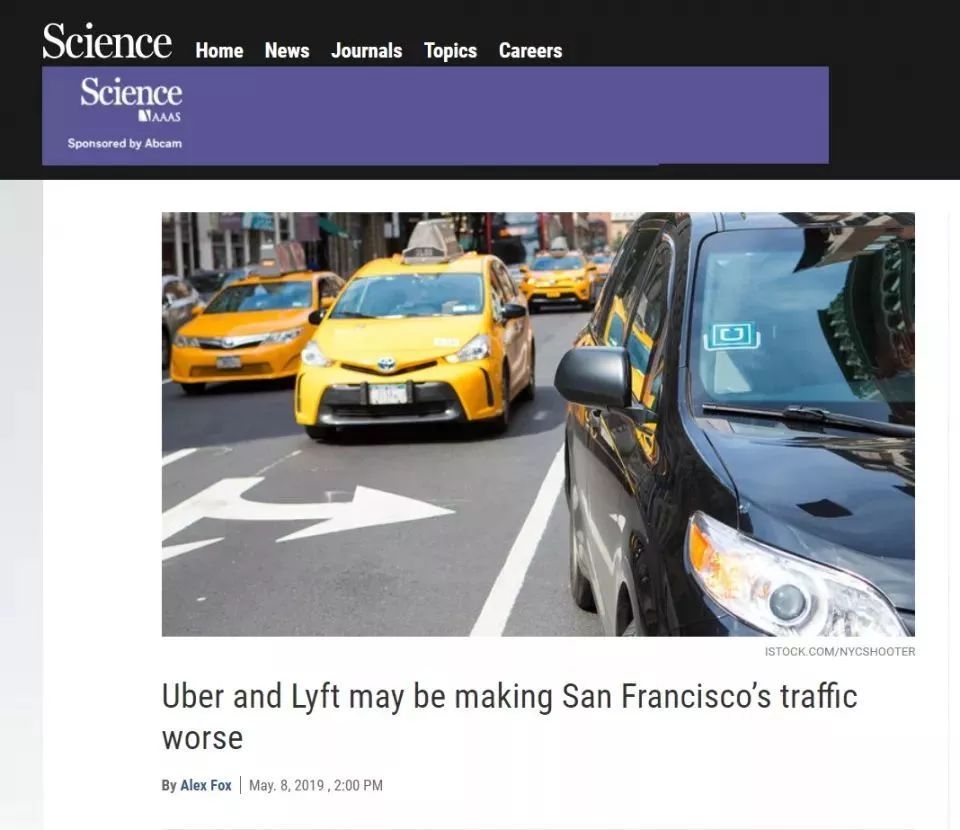Click the yellow Toyota Prius taxi
The width and height of the screenshot is (960, 830).
[x=414, y=344]
